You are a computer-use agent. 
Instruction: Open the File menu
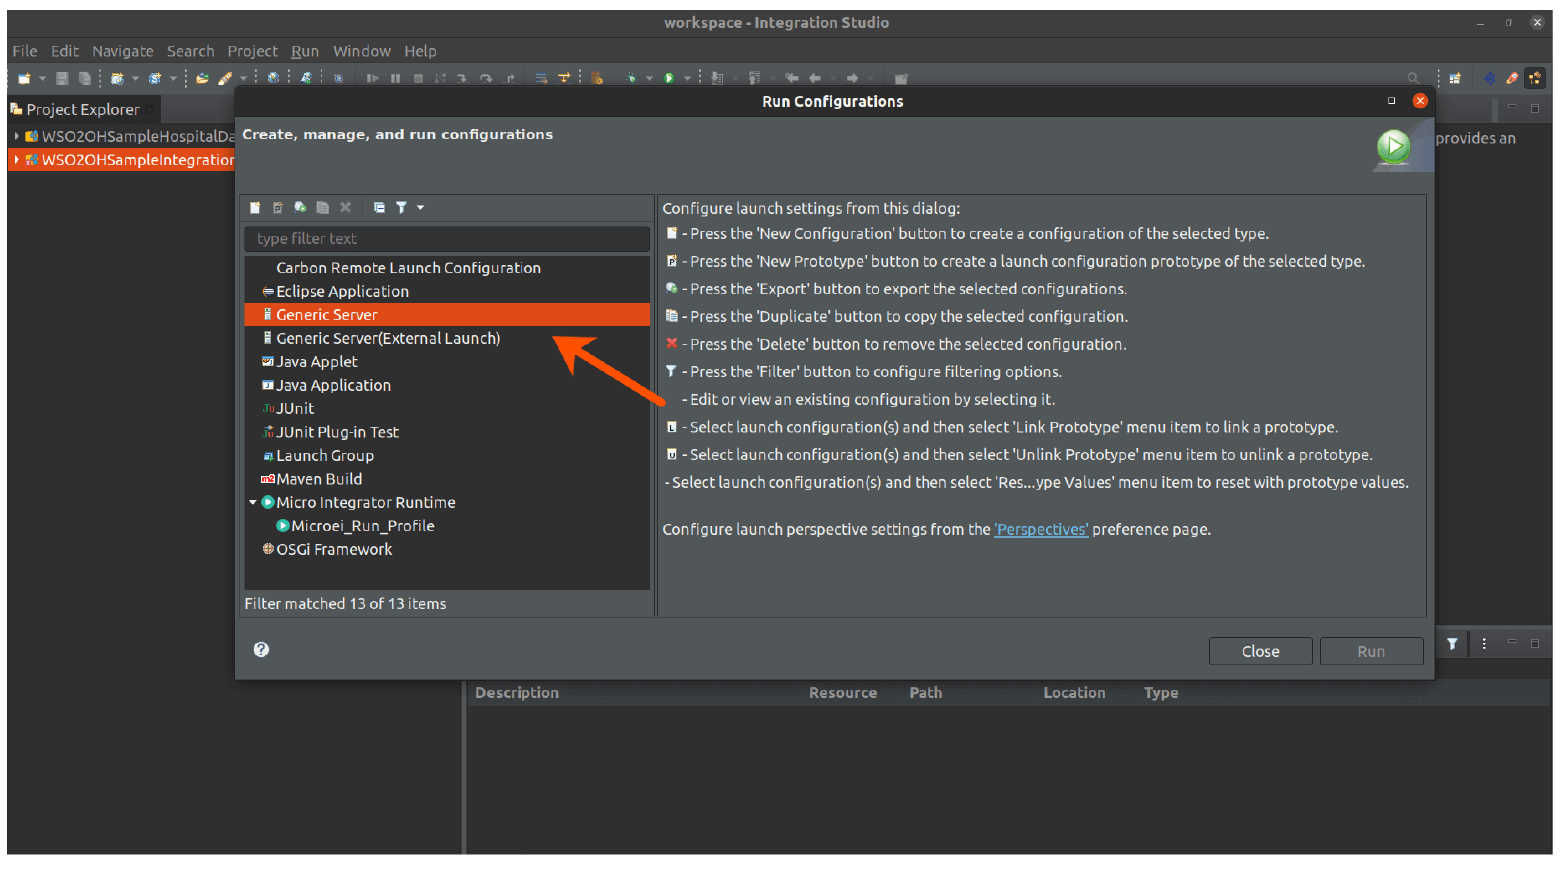pyautogui.click(x=25, y=51)
